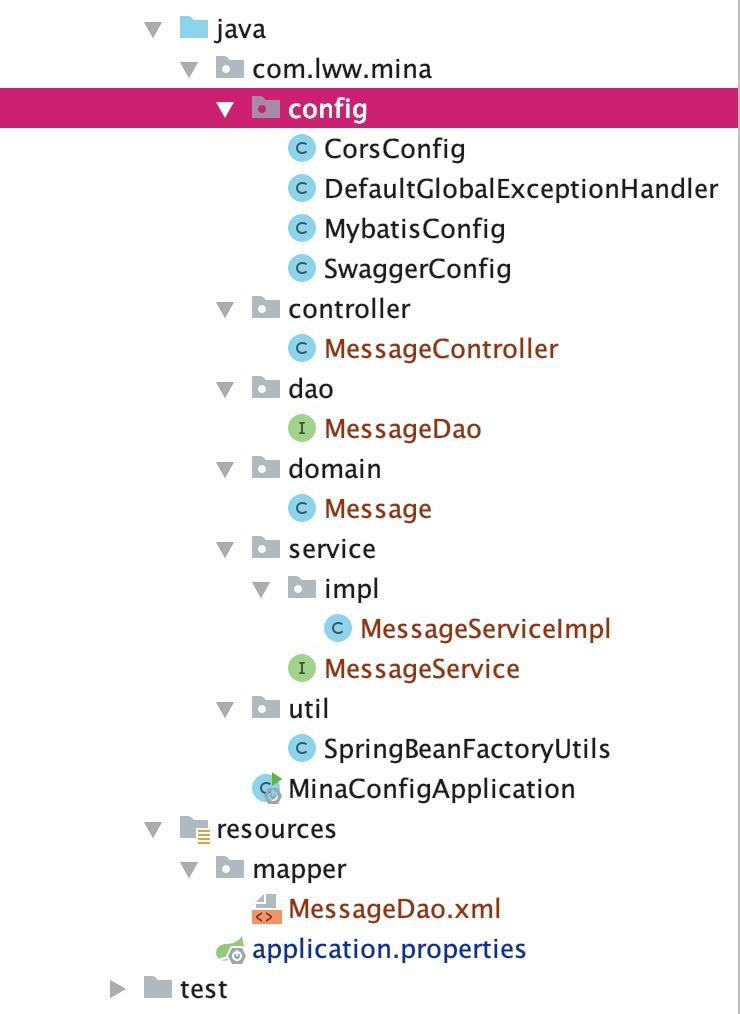
Task: Collapse the impl package arrow
Action: click(261, 590)
